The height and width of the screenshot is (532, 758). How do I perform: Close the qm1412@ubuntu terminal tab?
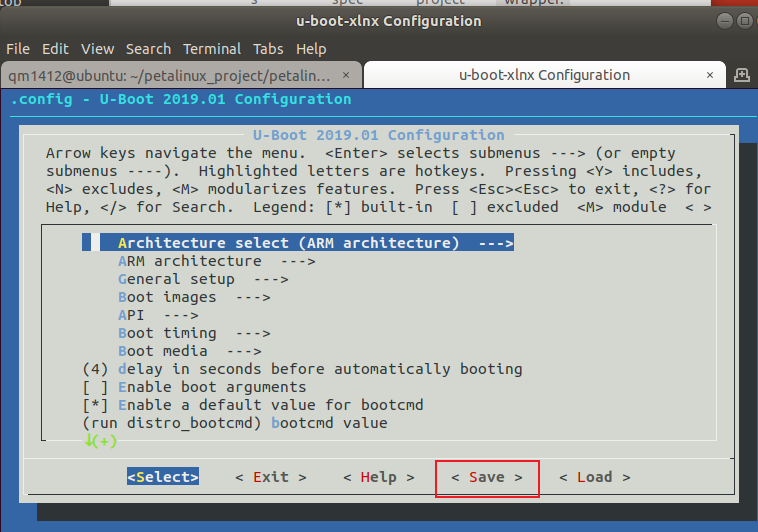coord(346,75)
